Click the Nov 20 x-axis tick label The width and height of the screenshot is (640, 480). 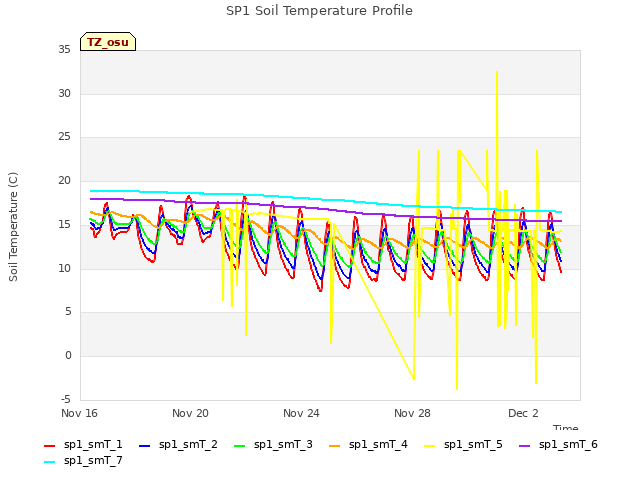click(190, 413)
